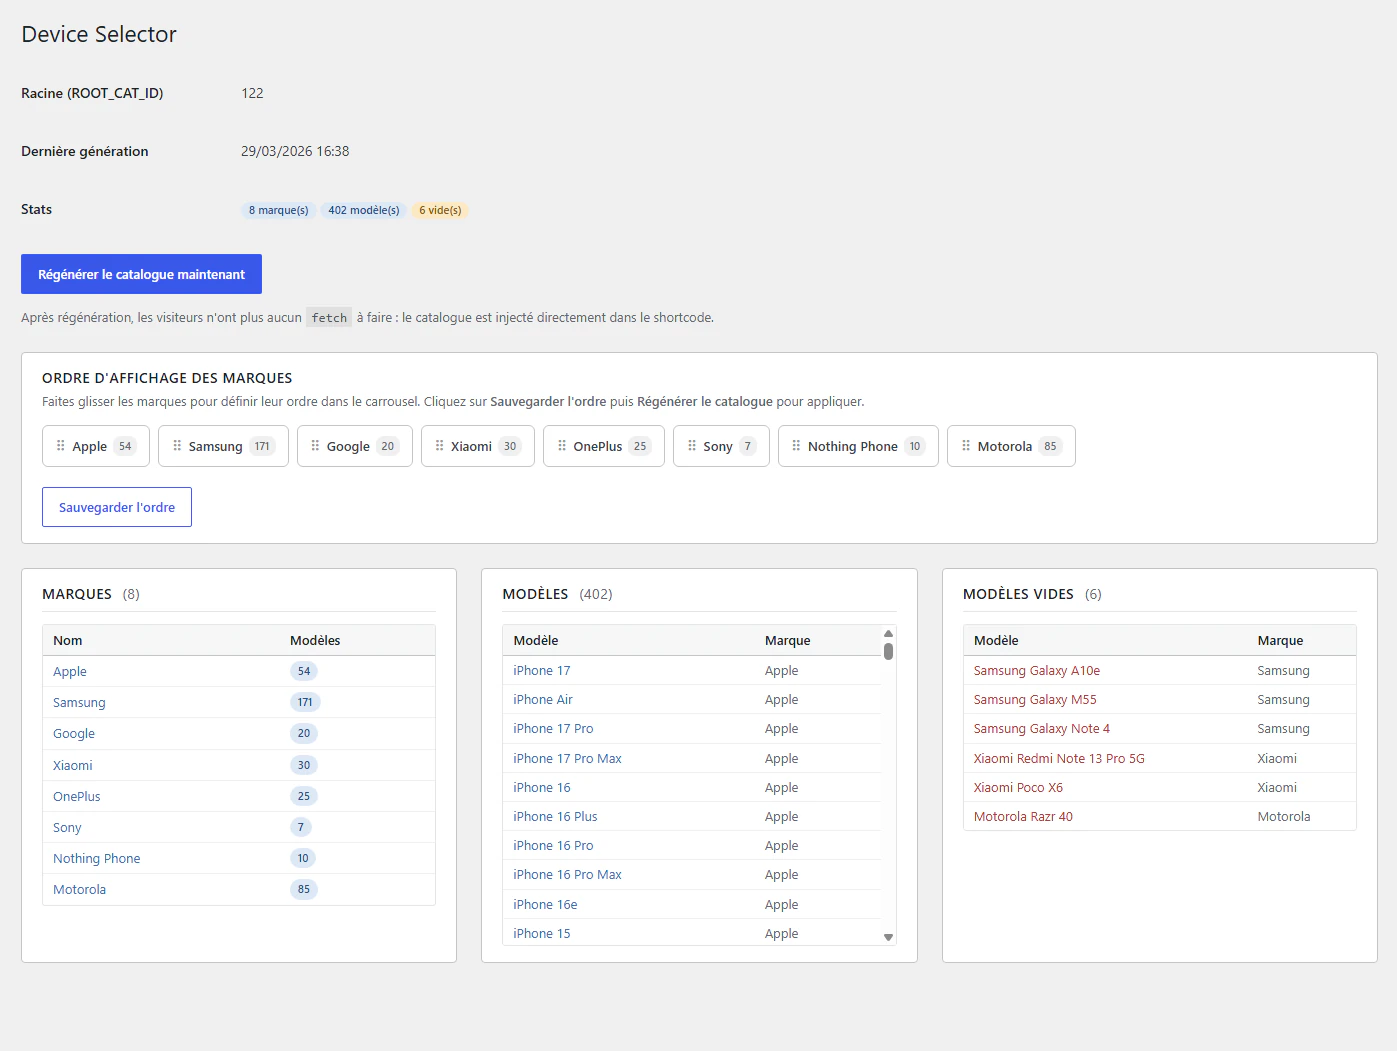Click the date '29/03/2026 16:38'
1397x1051 pixels.
point(295,151)
